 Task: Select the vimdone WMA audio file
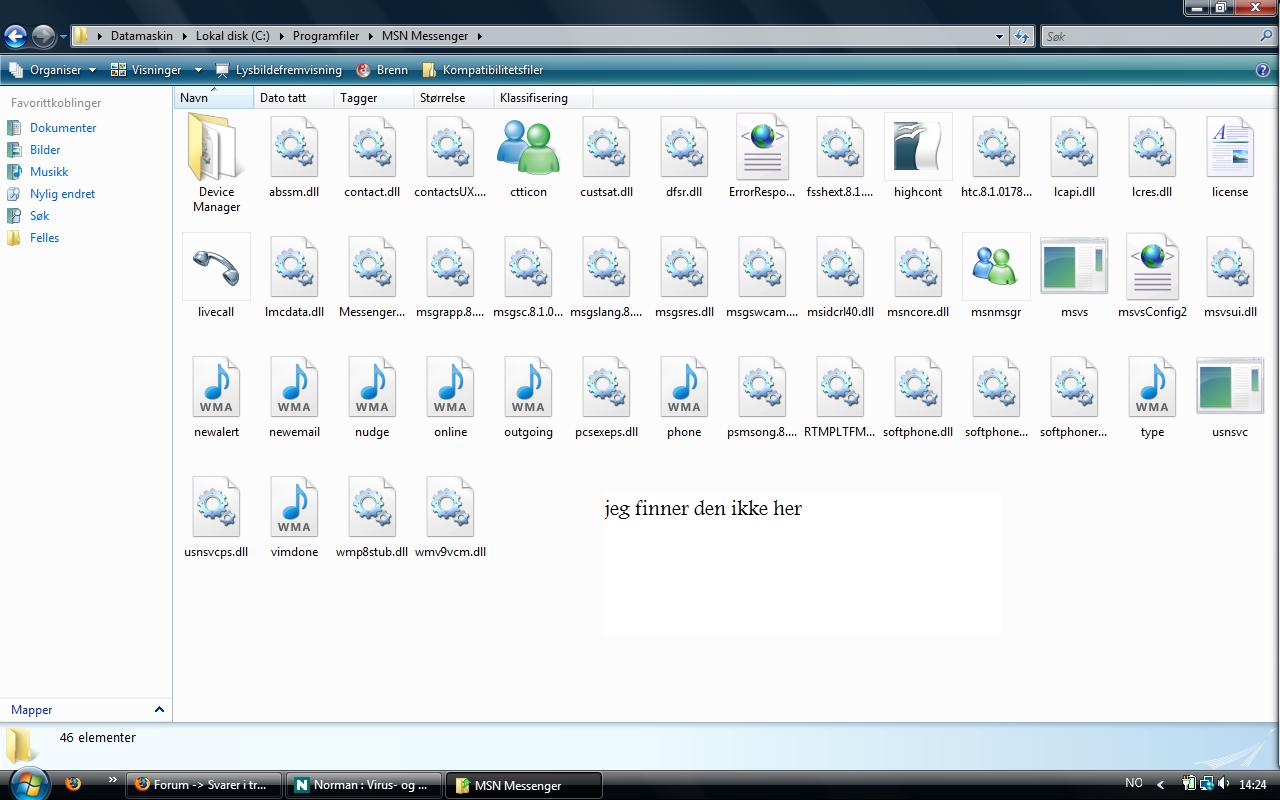click(294, 508)
